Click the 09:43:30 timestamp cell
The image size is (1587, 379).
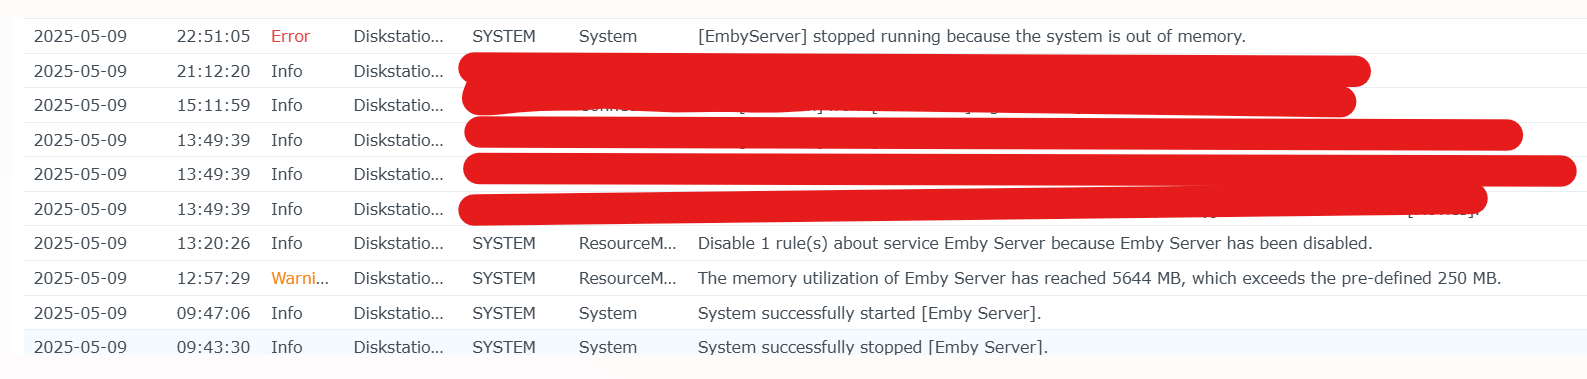coord(213,347)
